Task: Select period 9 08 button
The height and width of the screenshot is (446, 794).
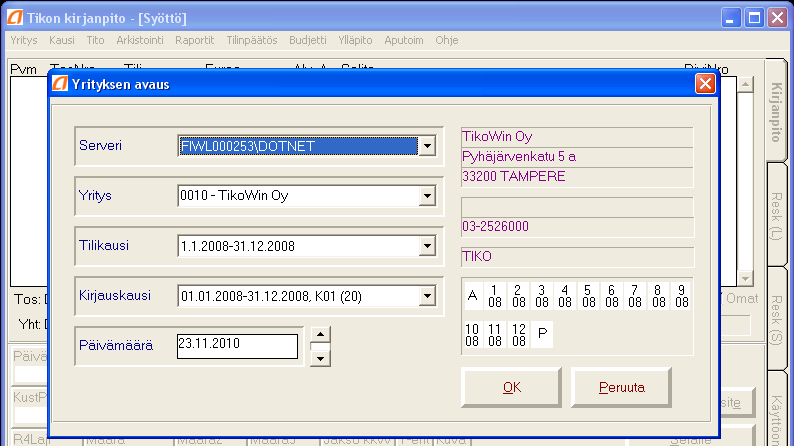Action: coord(682,296)
